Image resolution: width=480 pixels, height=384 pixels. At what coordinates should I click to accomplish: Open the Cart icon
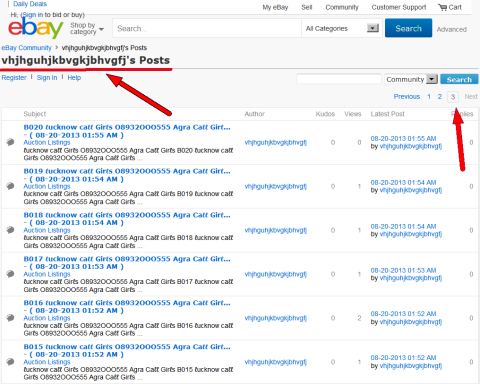tap(442, 7)
